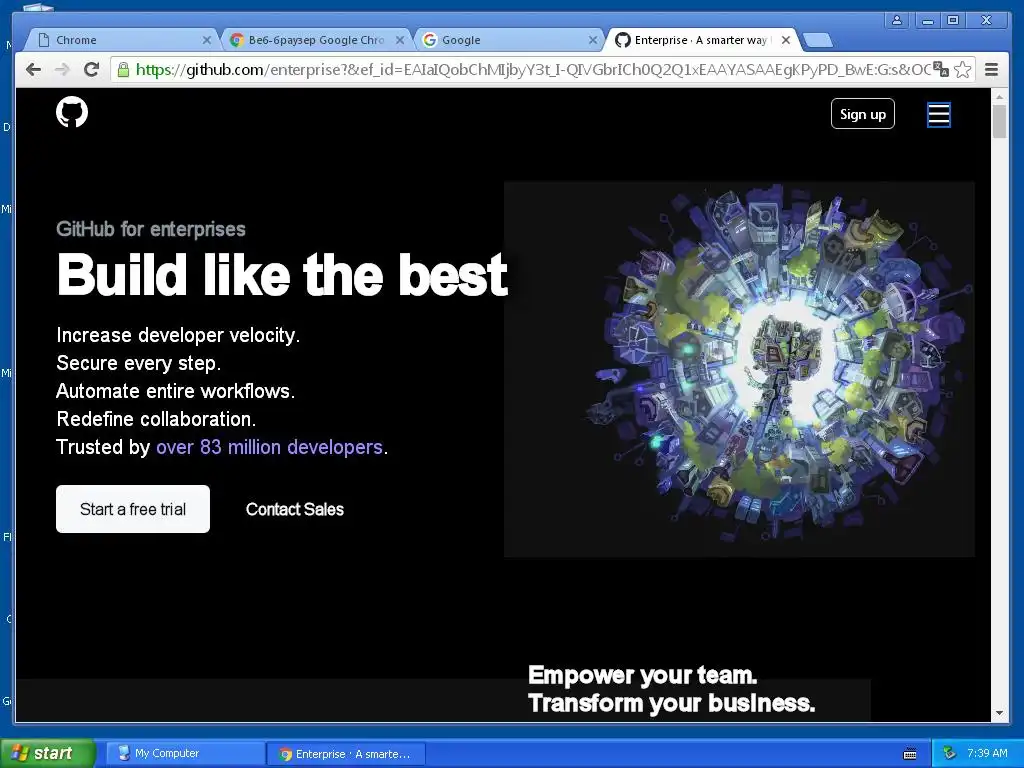This screenshot has height=768, width=1024.
Task: Click 'GitHub for enterprises' text
Action: [151, 229]
